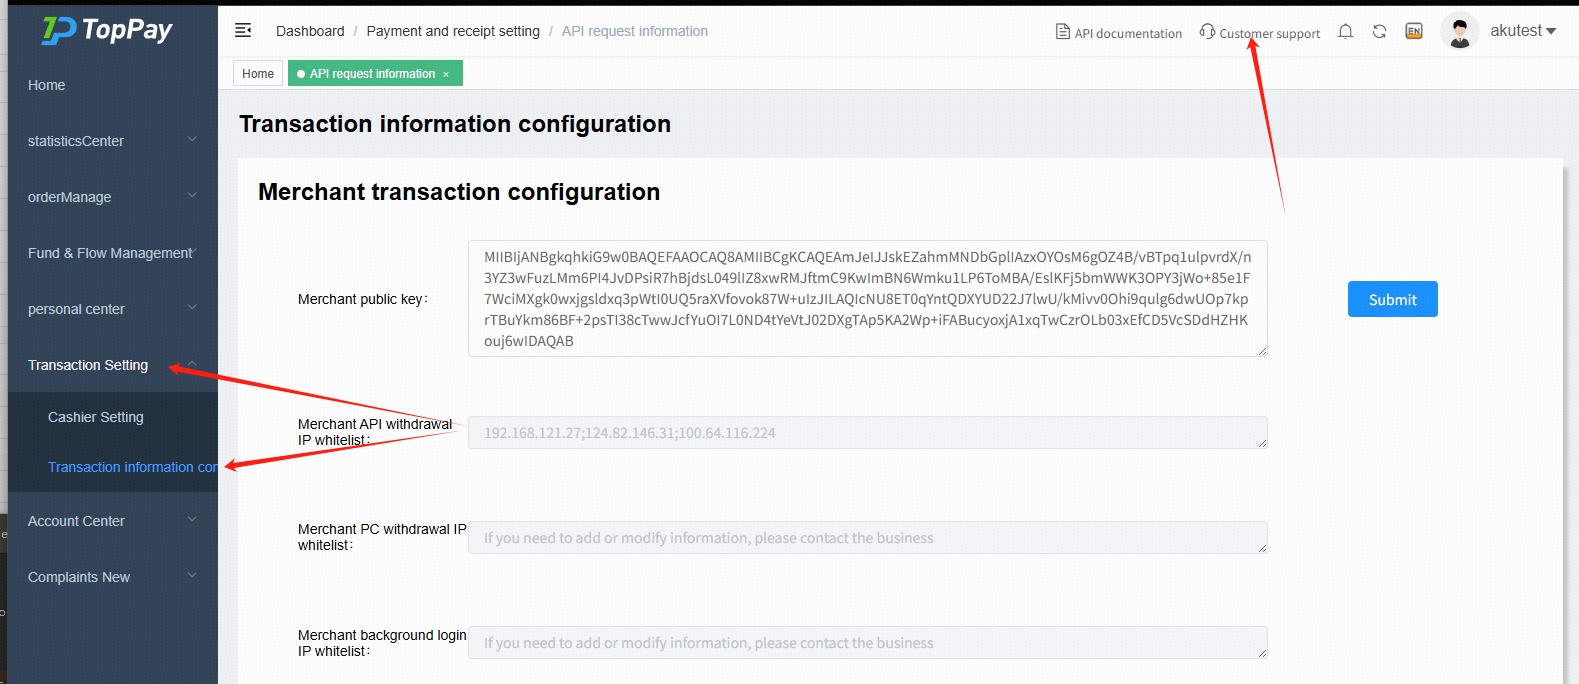Expand the orderManage menu

(x=113, y=197)
